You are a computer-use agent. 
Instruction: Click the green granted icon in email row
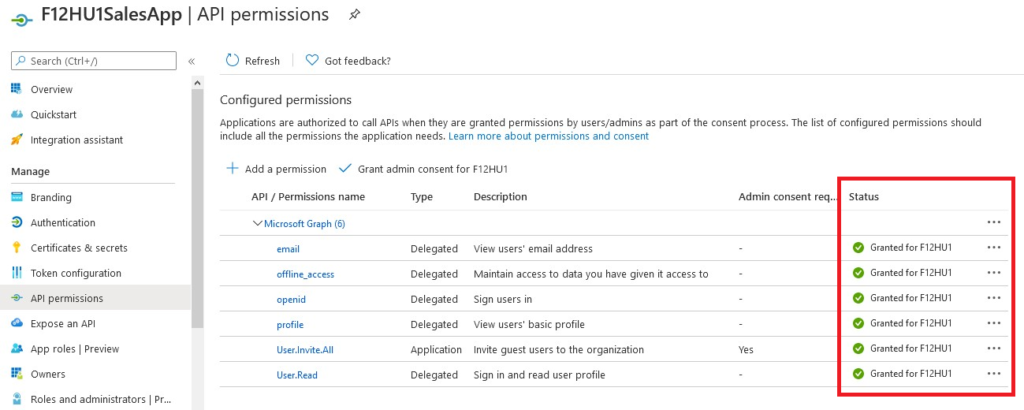click(858, 247)
